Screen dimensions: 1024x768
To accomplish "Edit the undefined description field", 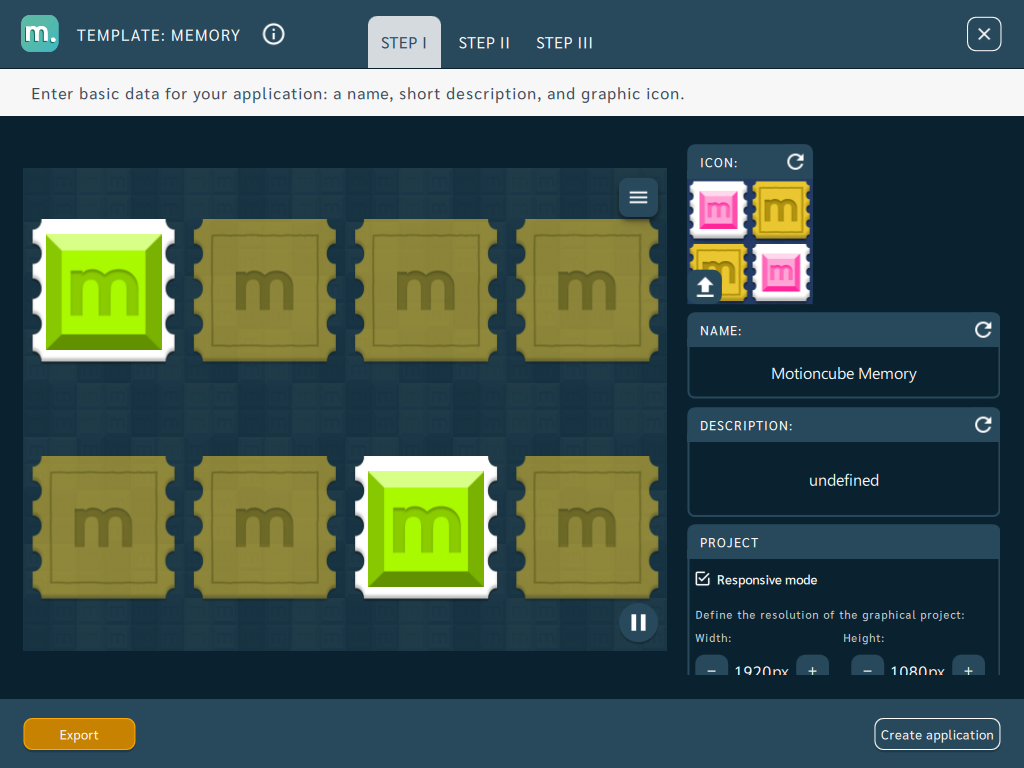I will tap(844, 479).
